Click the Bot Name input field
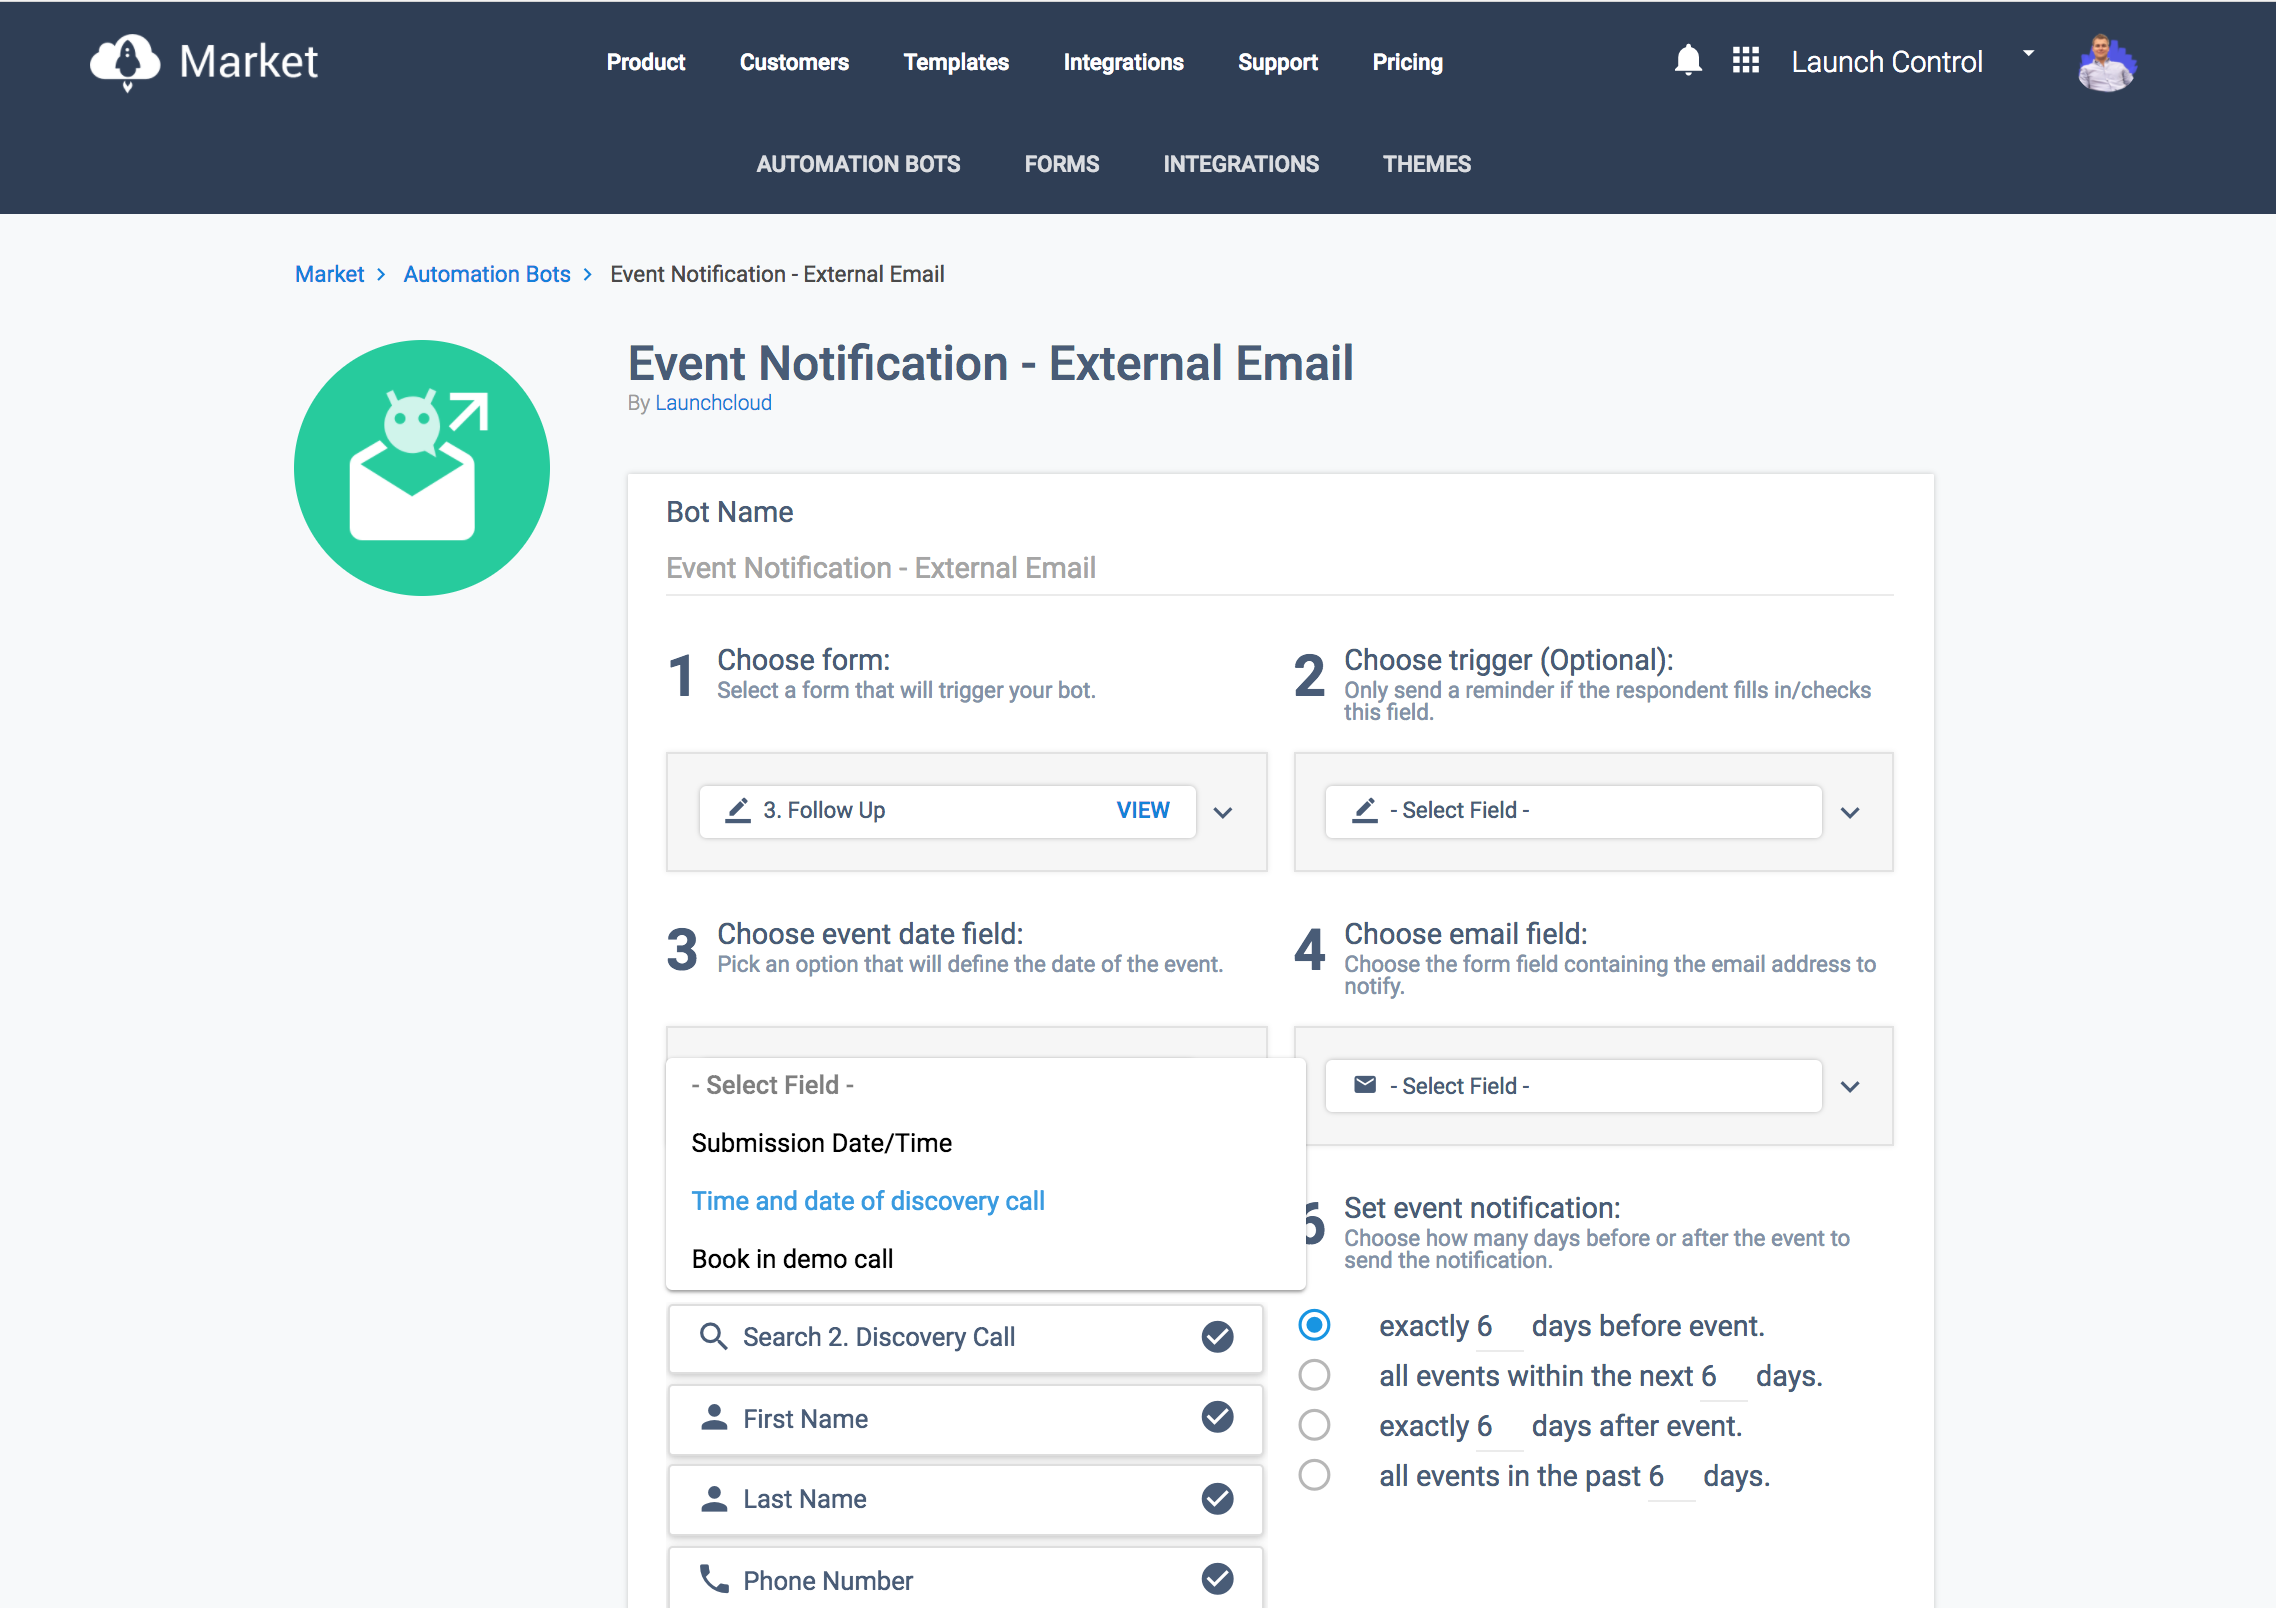The height and width of the screenshot is (1608, 2276). pyautogui.click(x=1279, y=568)
